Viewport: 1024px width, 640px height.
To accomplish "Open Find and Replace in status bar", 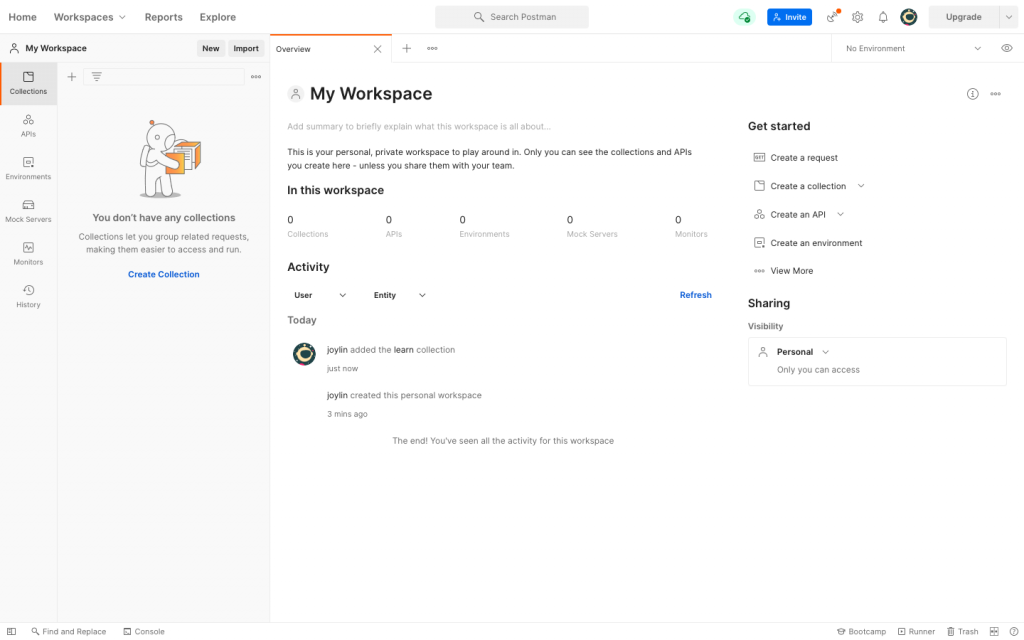I will click(69, 632).
